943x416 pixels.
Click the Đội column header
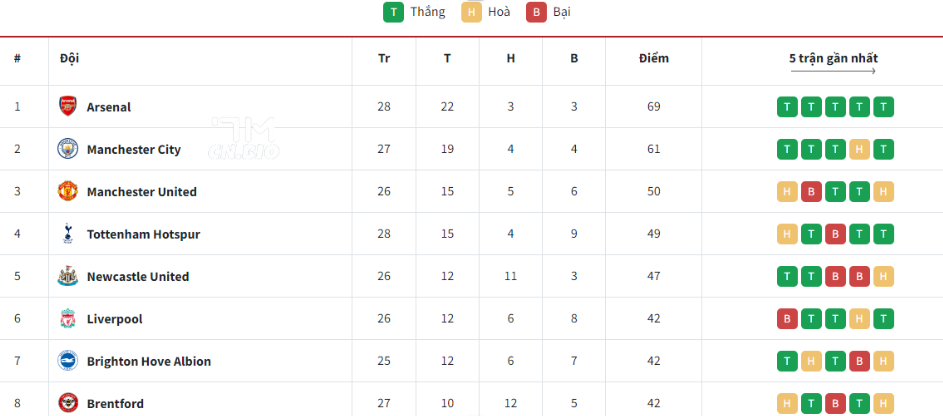(x=70, y=58)
